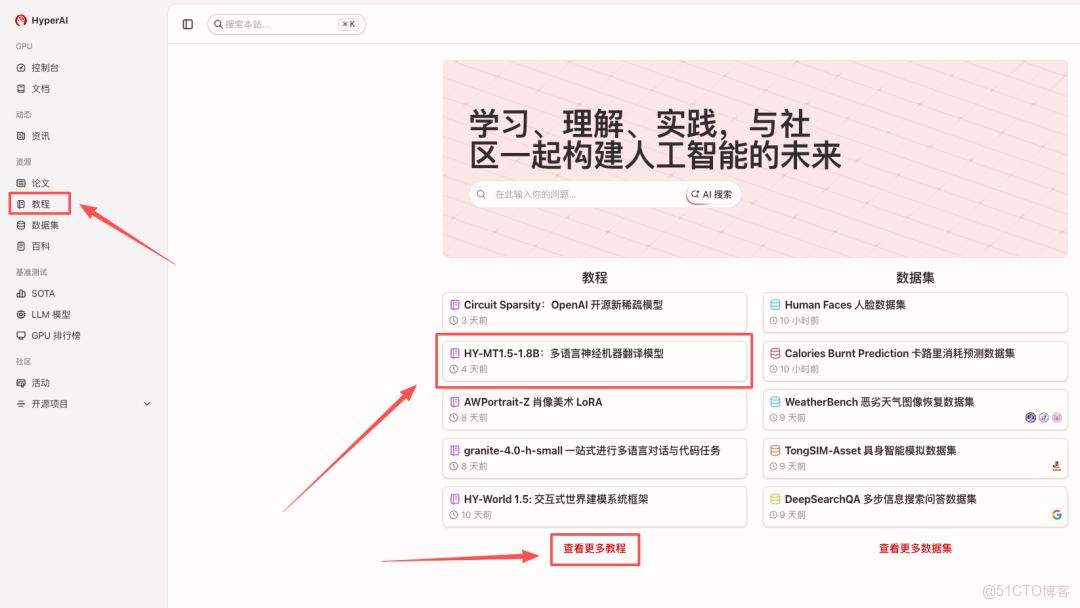Screen dimensions: 1080x608
Task: Click the HyperAI logo icon
Action: pos(21,20)
